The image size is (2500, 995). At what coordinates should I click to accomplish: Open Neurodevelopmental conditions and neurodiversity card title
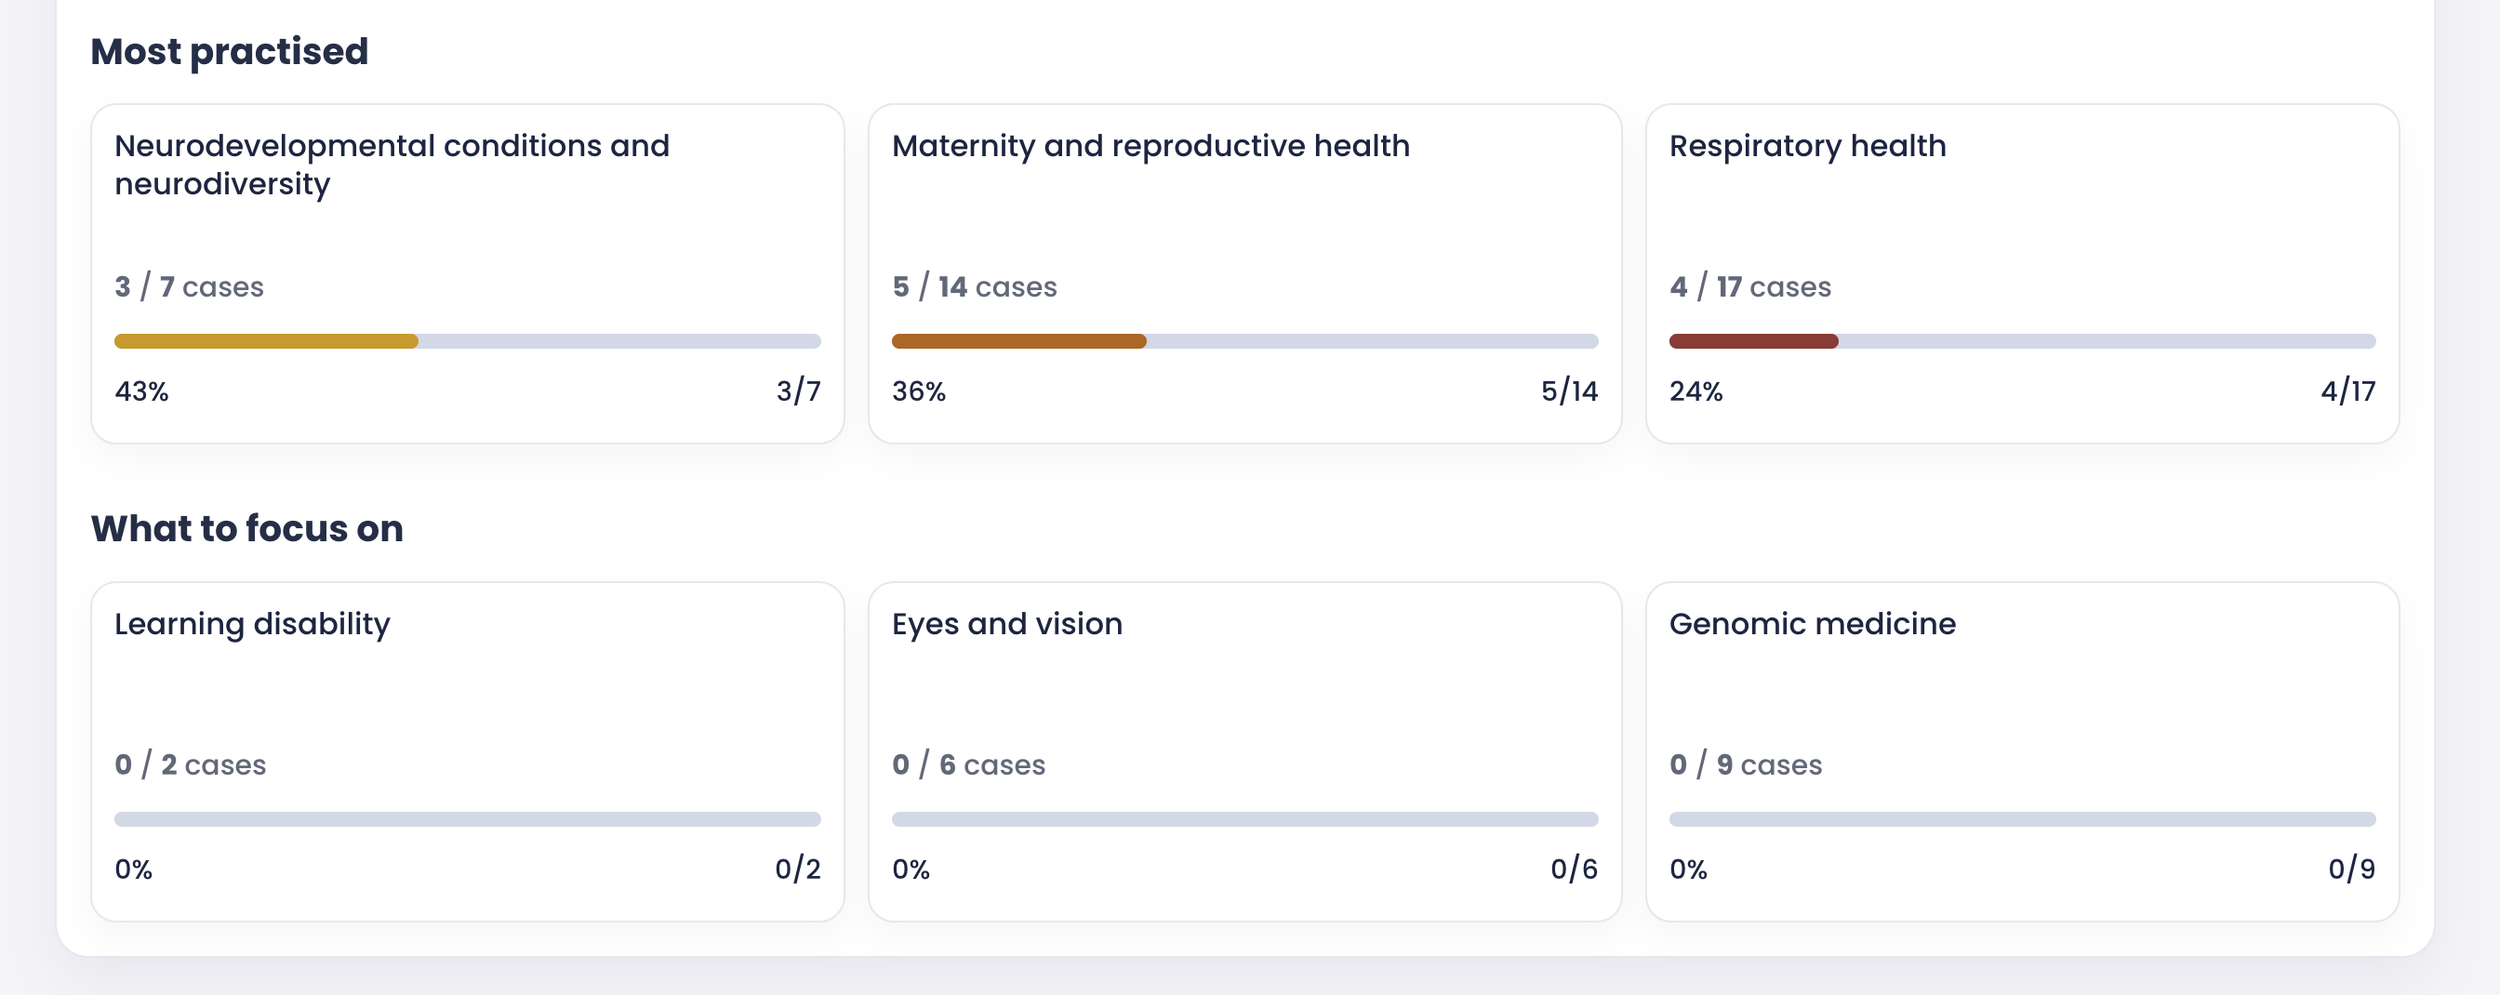391,165
